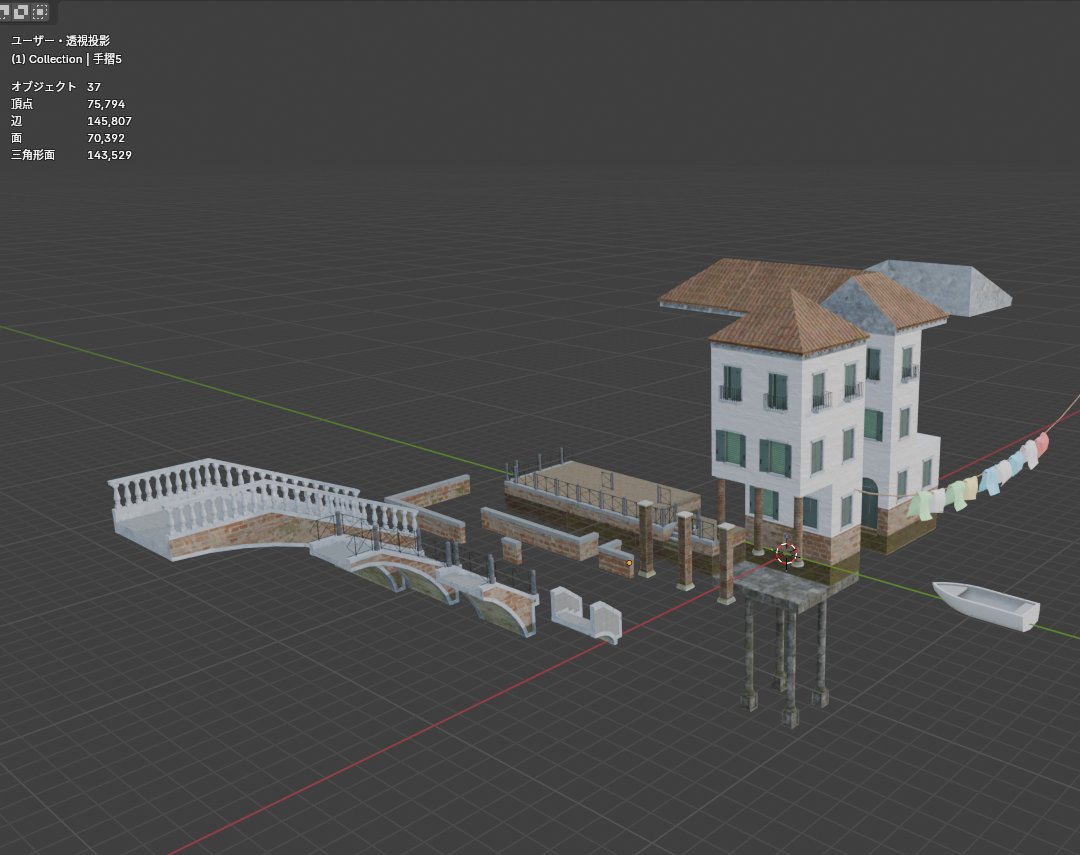The height and width of the screenshot is (855, 1080).
Task: Click the edge count value 145,807
Action: (x=110, y=121)
